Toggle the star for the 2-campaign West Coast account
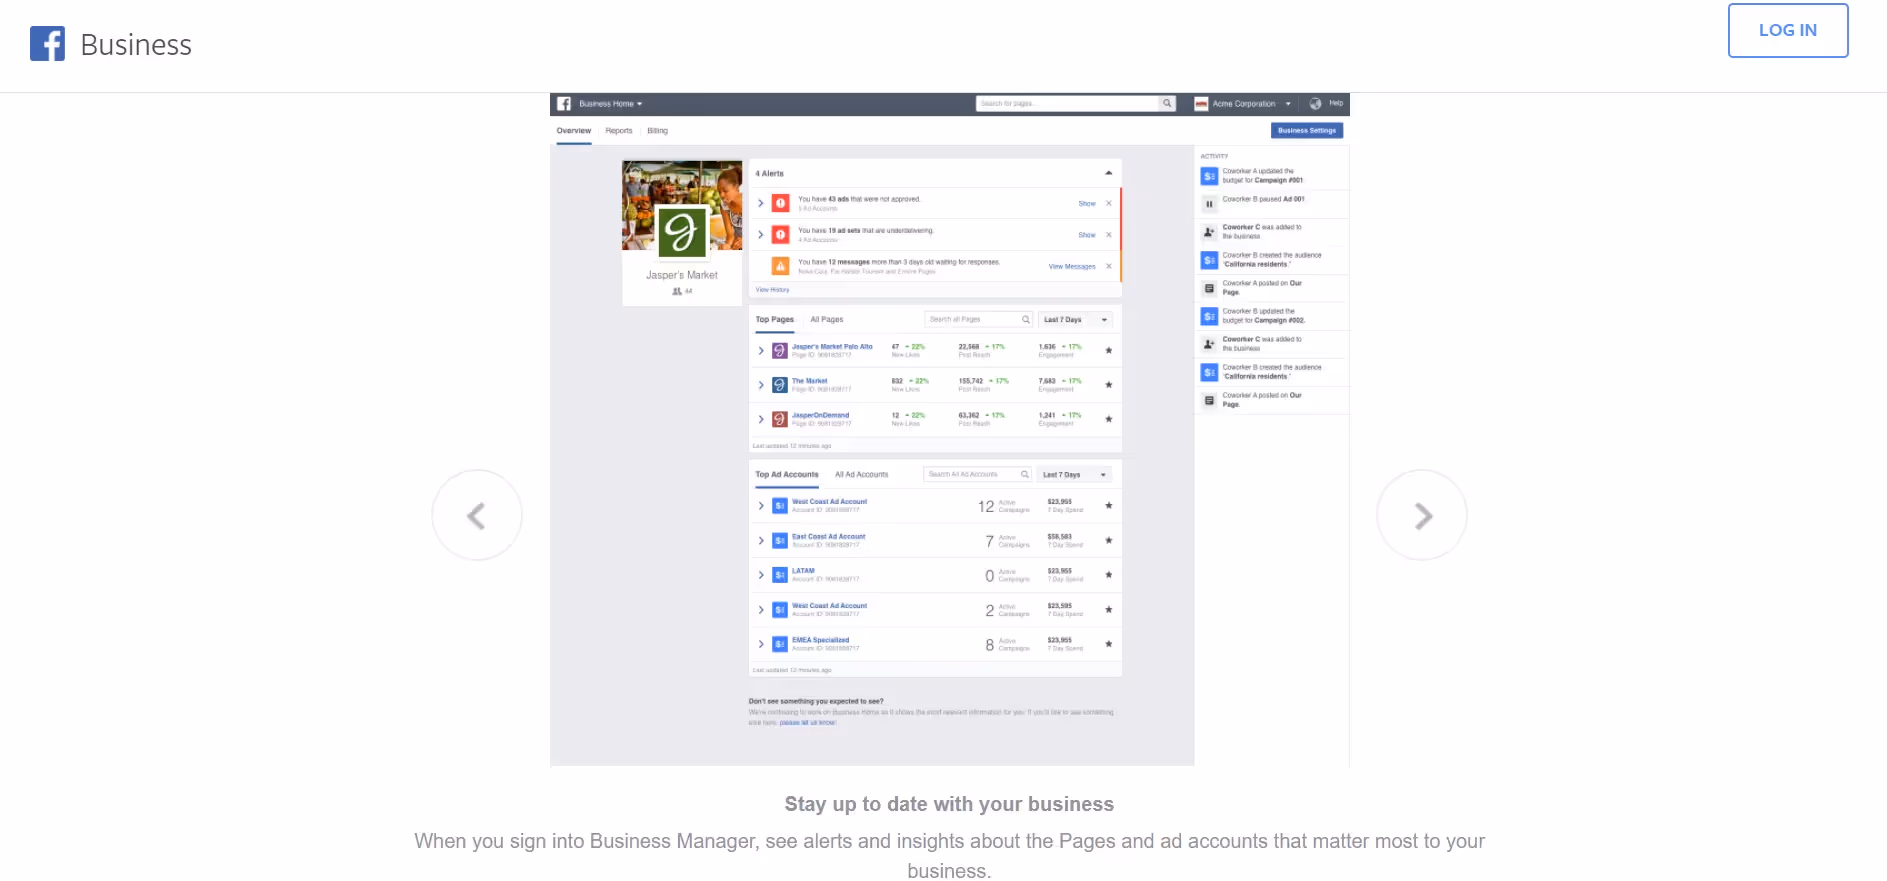 [x=1109, y=609]
